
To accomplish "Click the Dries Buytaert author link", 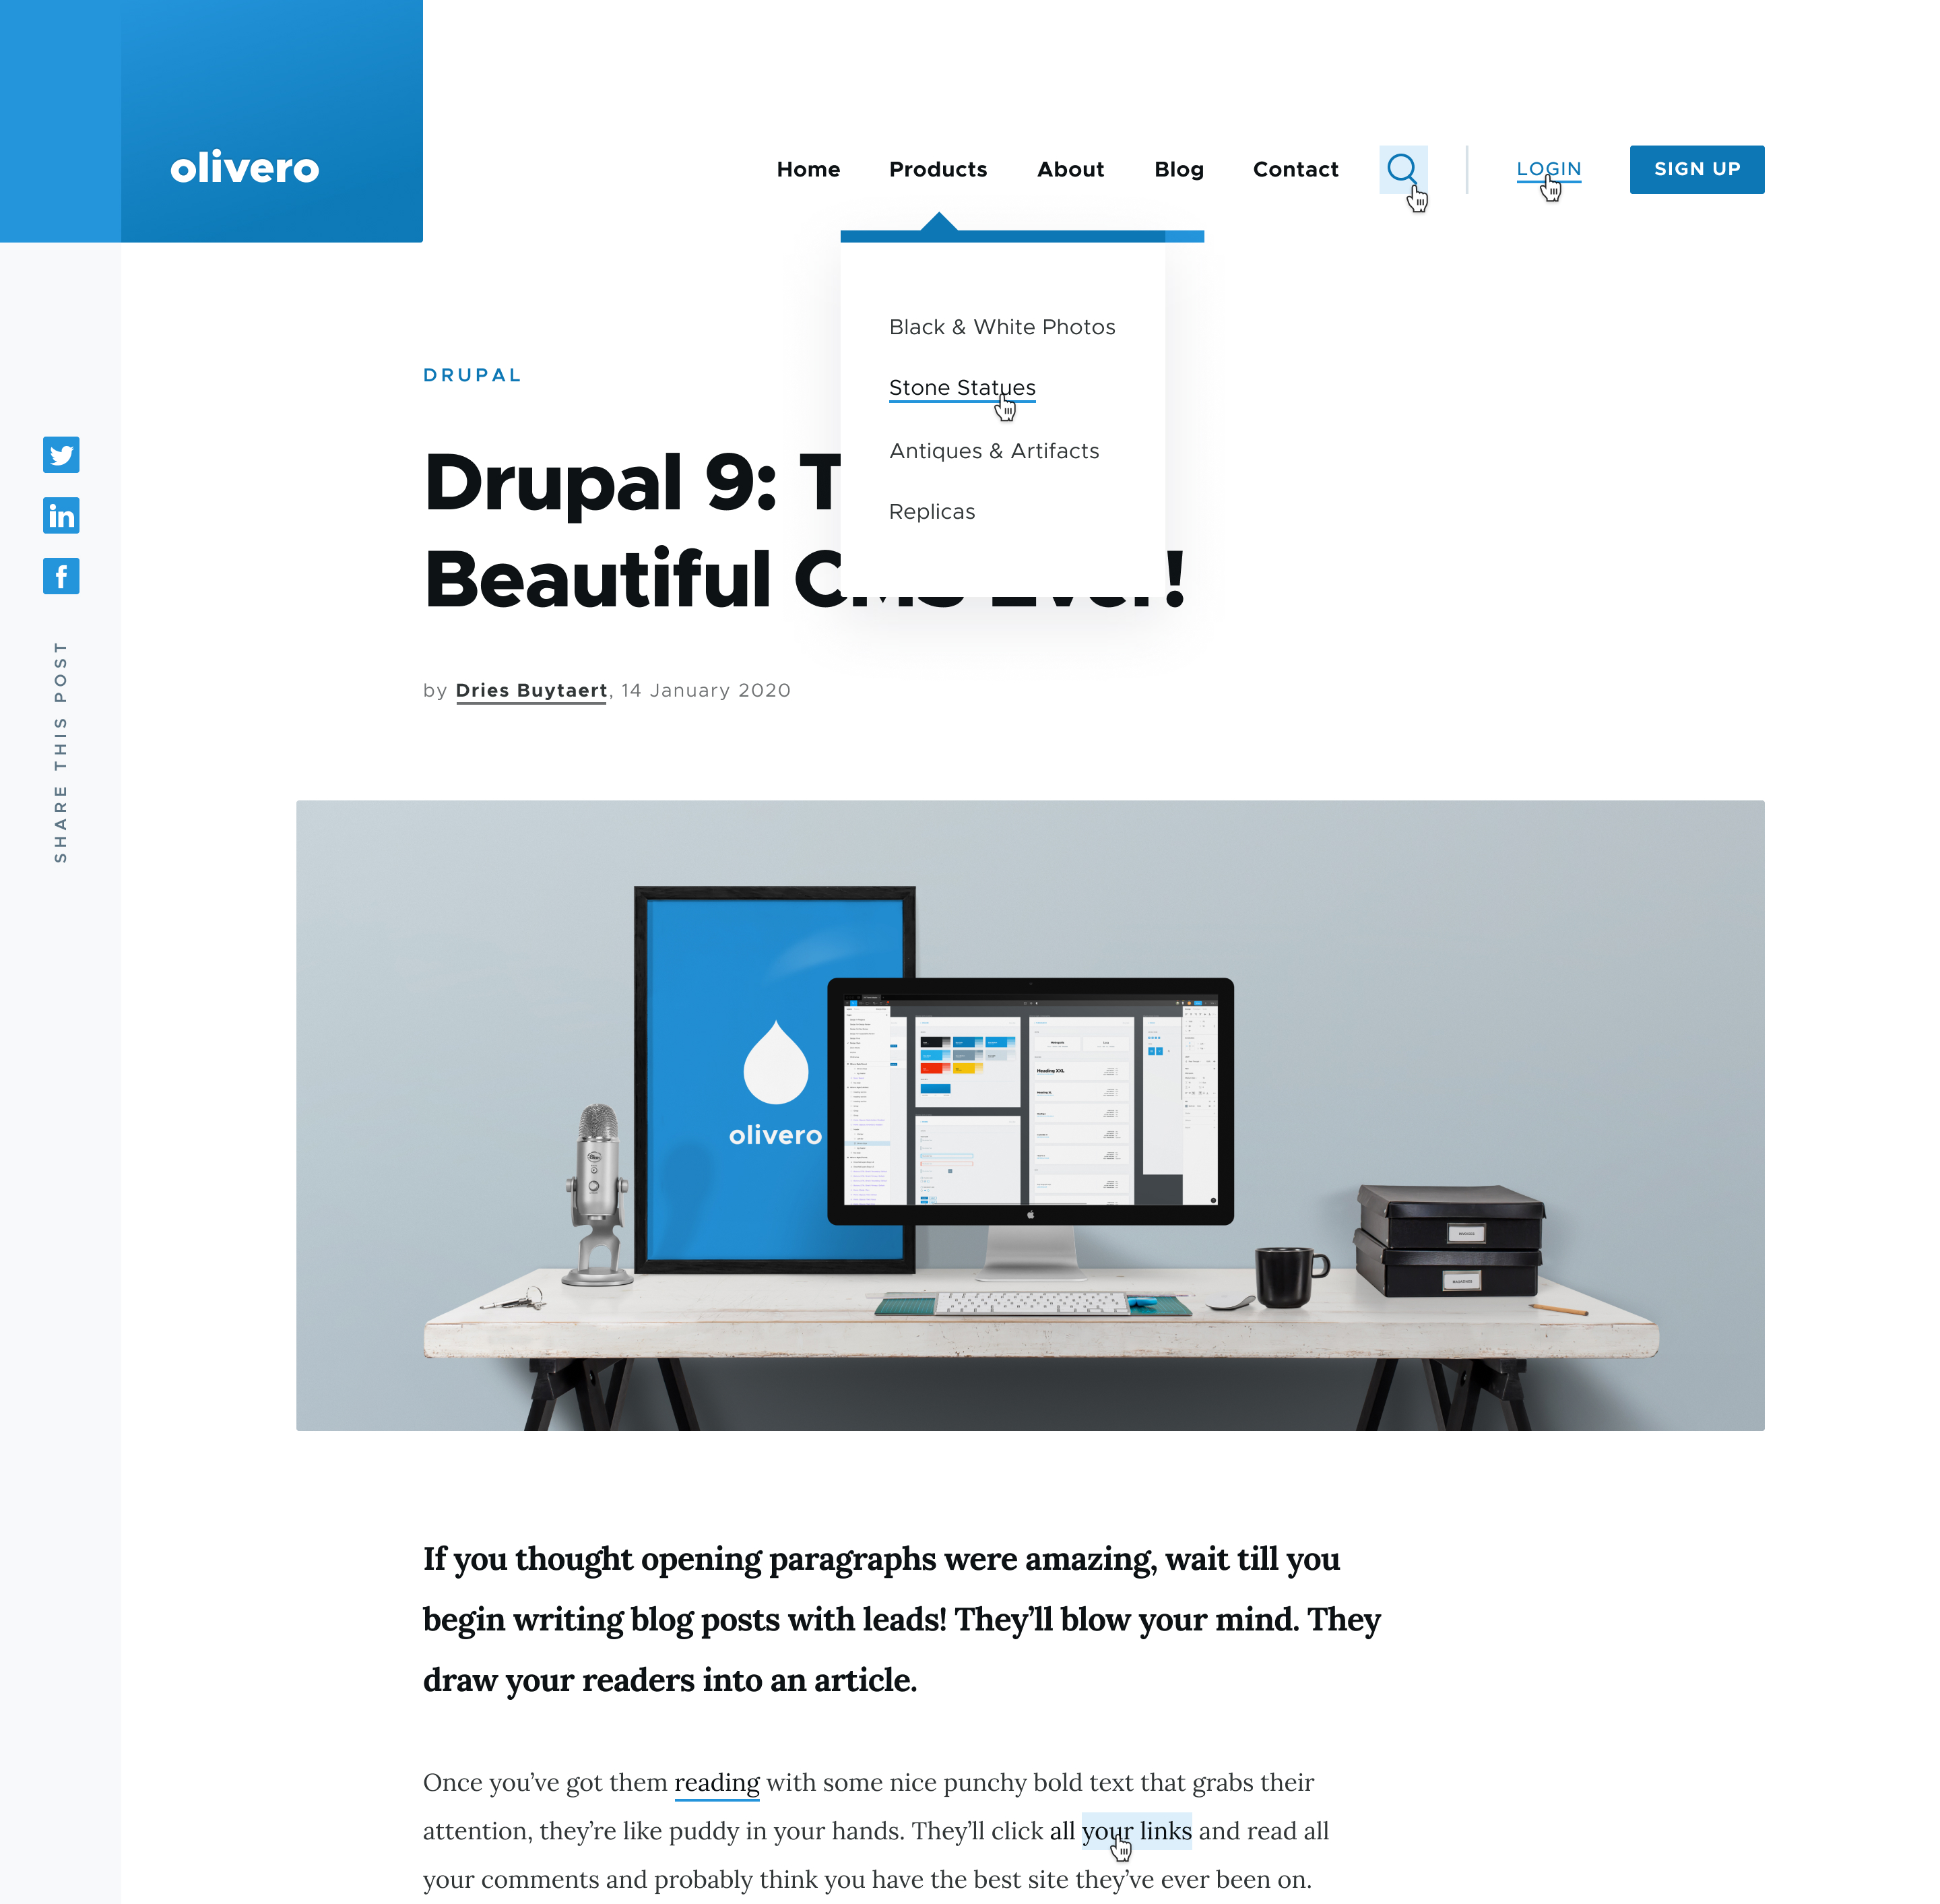I will [x=531, y=689].
